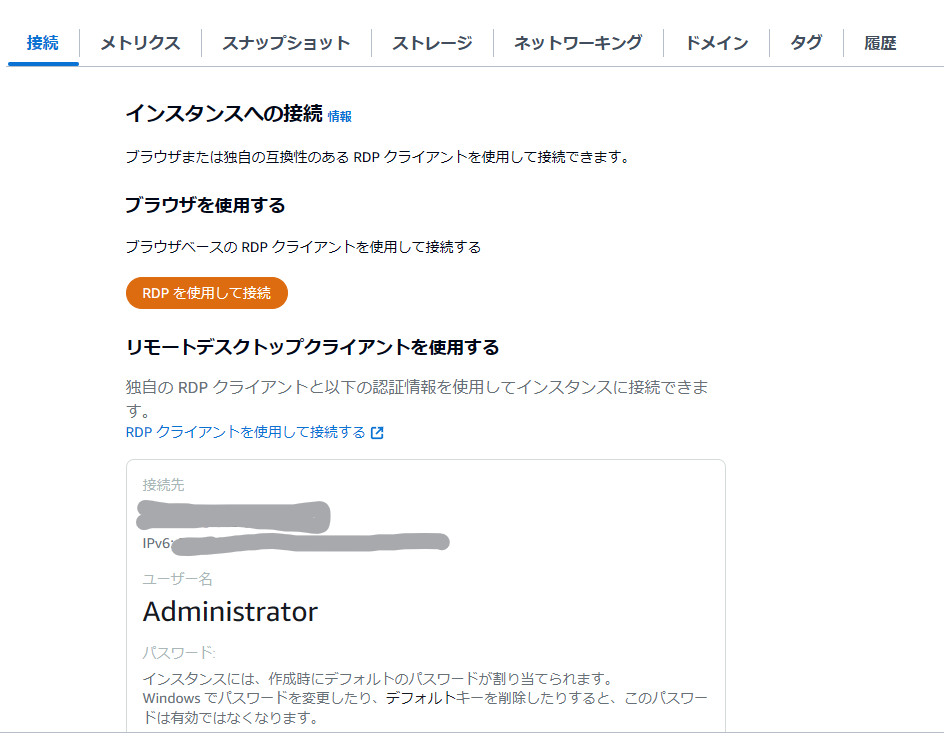Click the リモートデスクトップクライアントを使用する heading
The height and width of the screenshot is (735, 944).
click(312, 347)
